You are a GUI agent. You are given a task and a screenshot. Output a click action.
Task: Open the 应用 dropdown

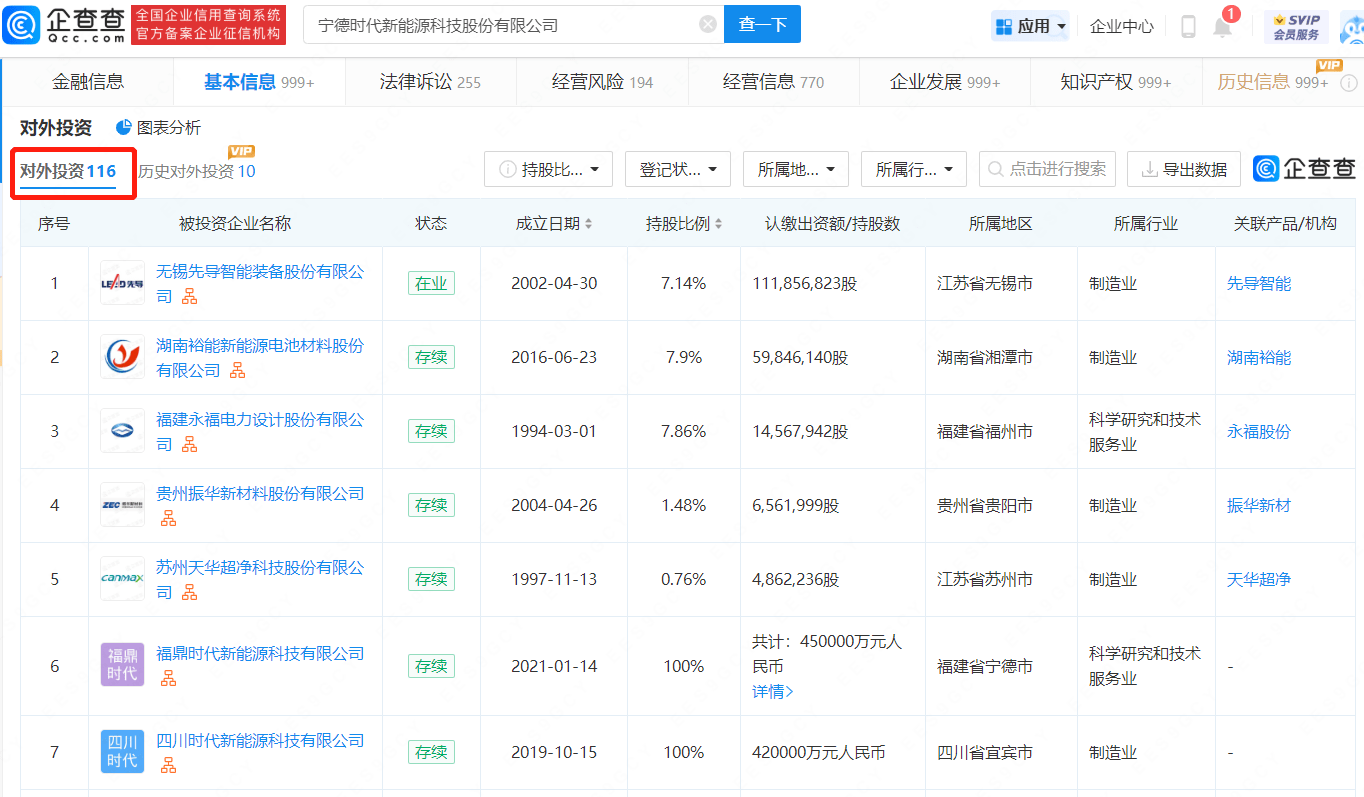point(1030,26)
